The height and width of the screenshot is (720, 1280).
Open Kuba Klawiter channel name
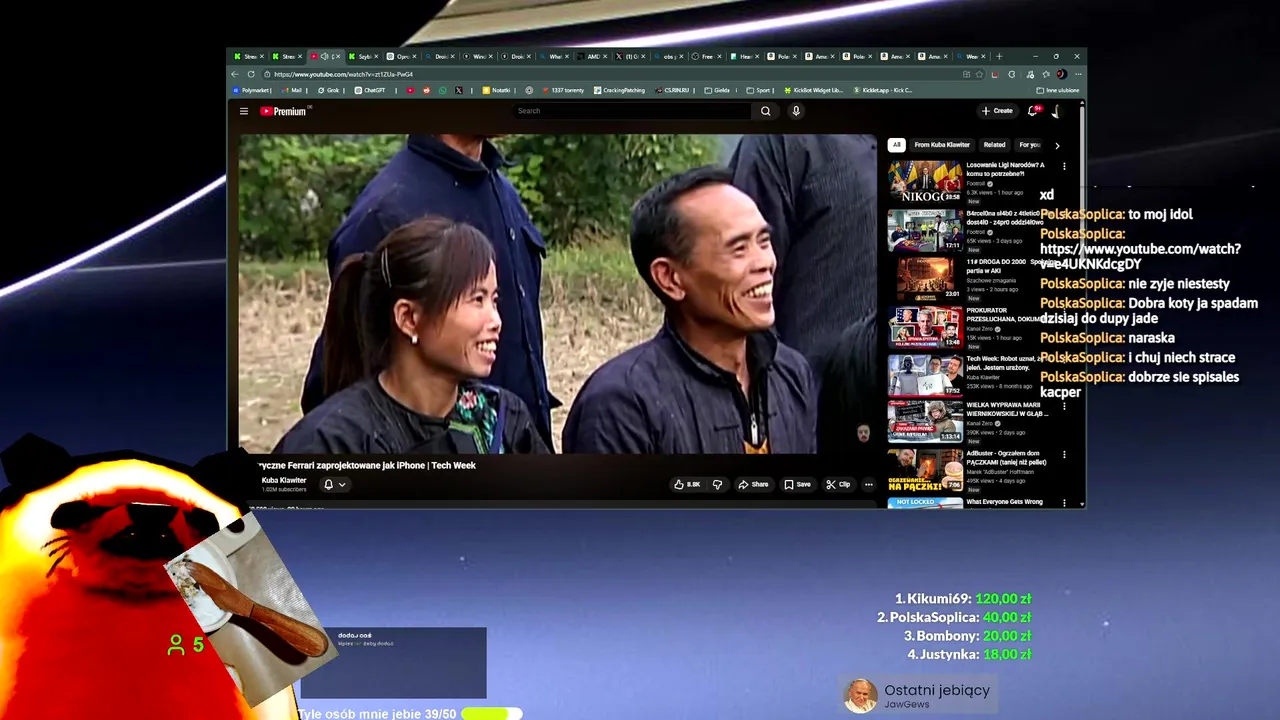pos(284,480)
